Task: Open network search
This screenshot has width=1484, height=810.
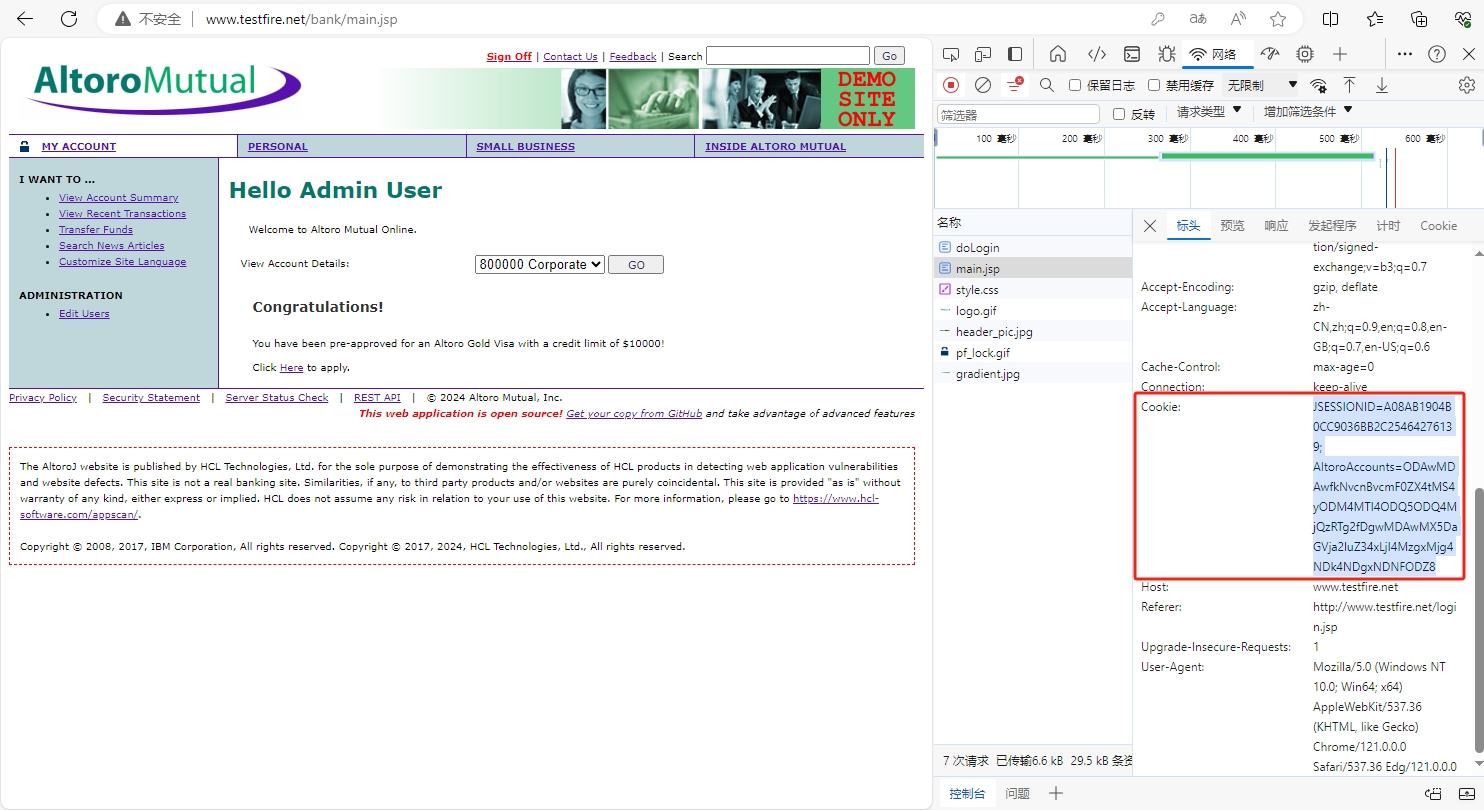Action: pos(1047,85)
